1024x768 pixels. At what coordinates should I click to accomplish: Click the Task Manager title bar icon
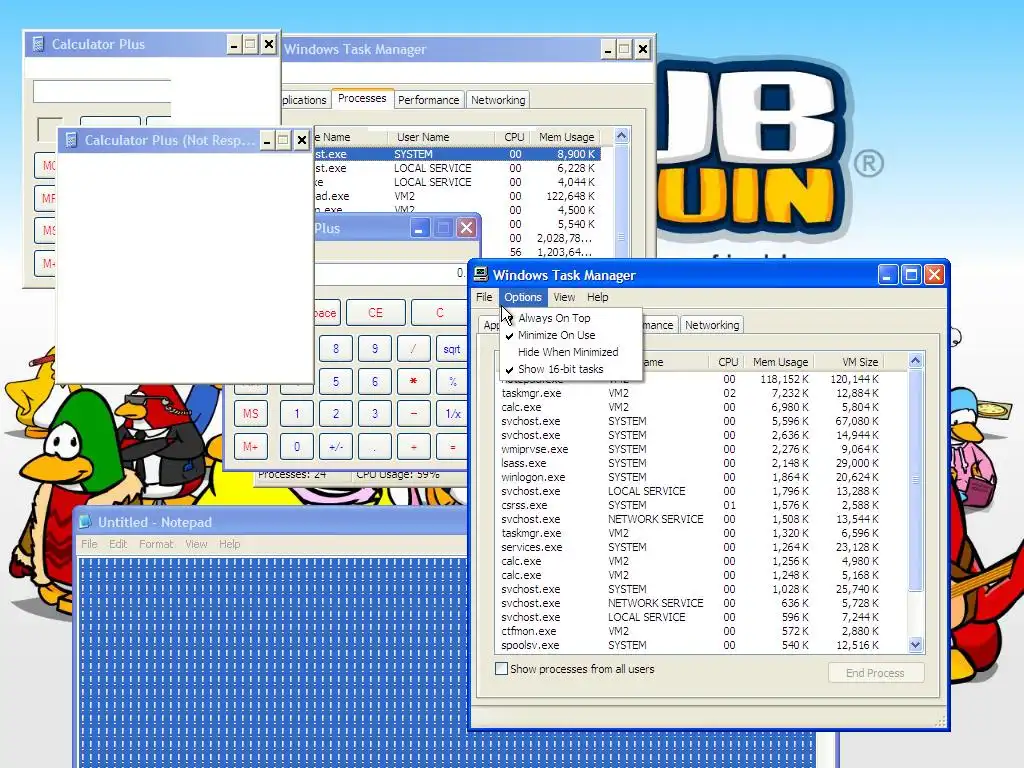coord(481,274)
